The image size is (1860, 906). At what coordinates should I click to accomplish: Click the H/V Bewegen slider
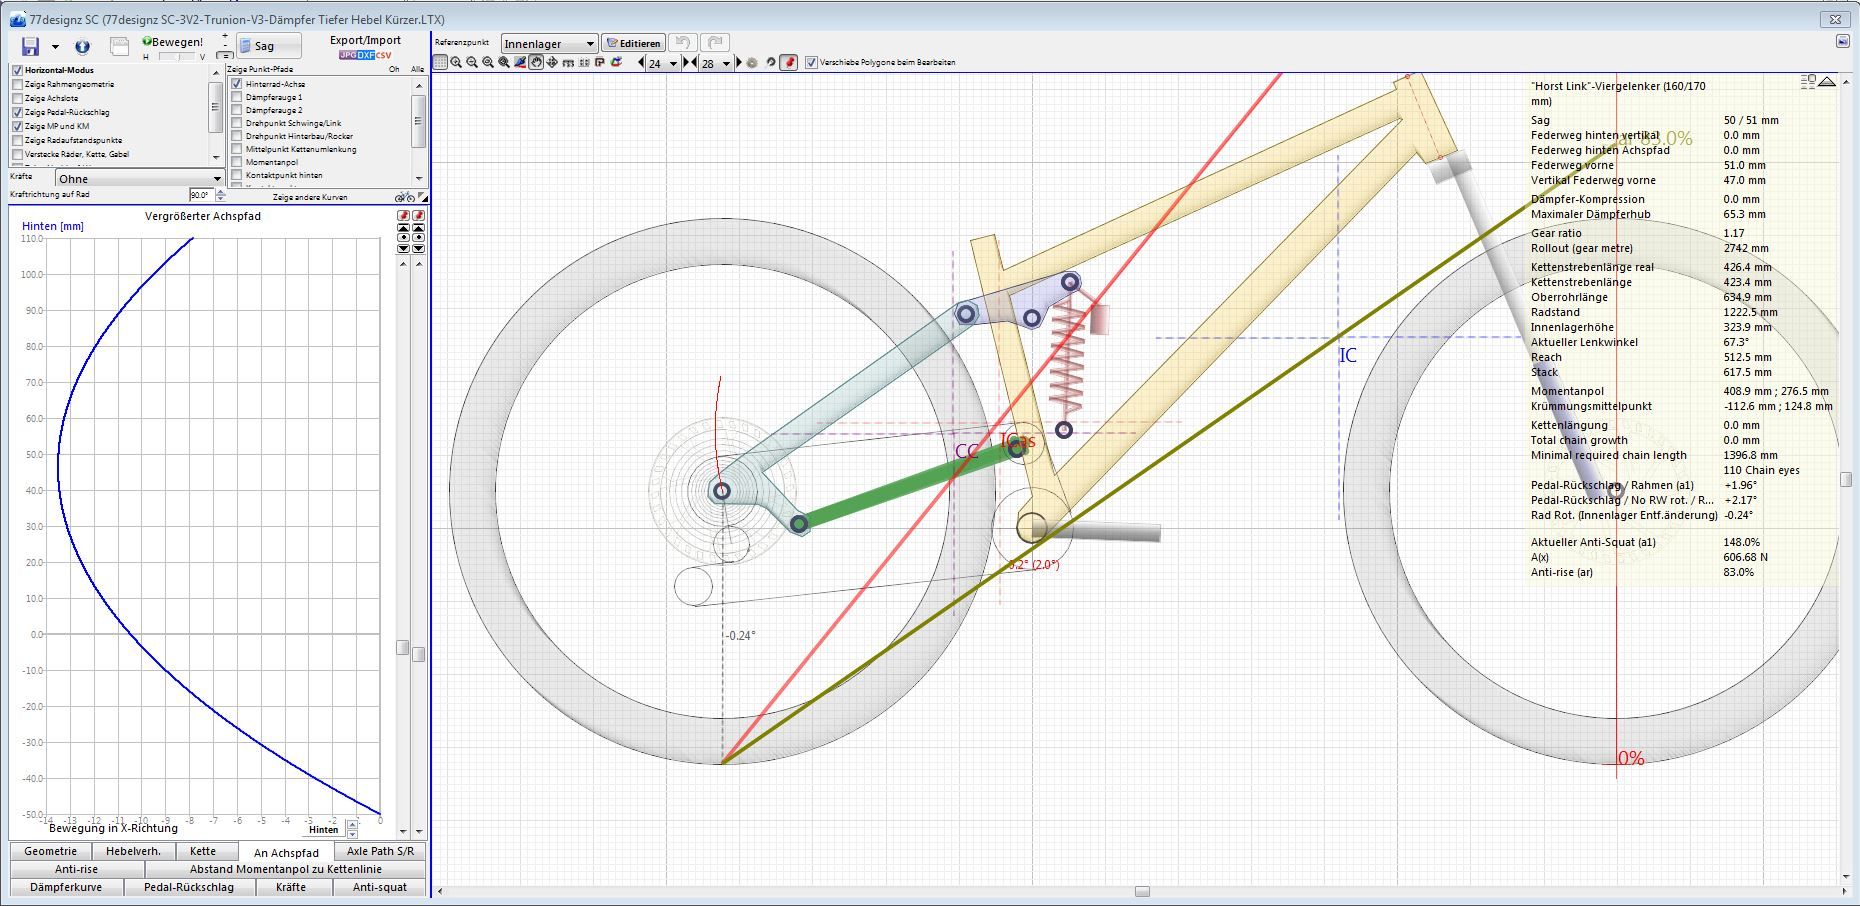point(180,57)
